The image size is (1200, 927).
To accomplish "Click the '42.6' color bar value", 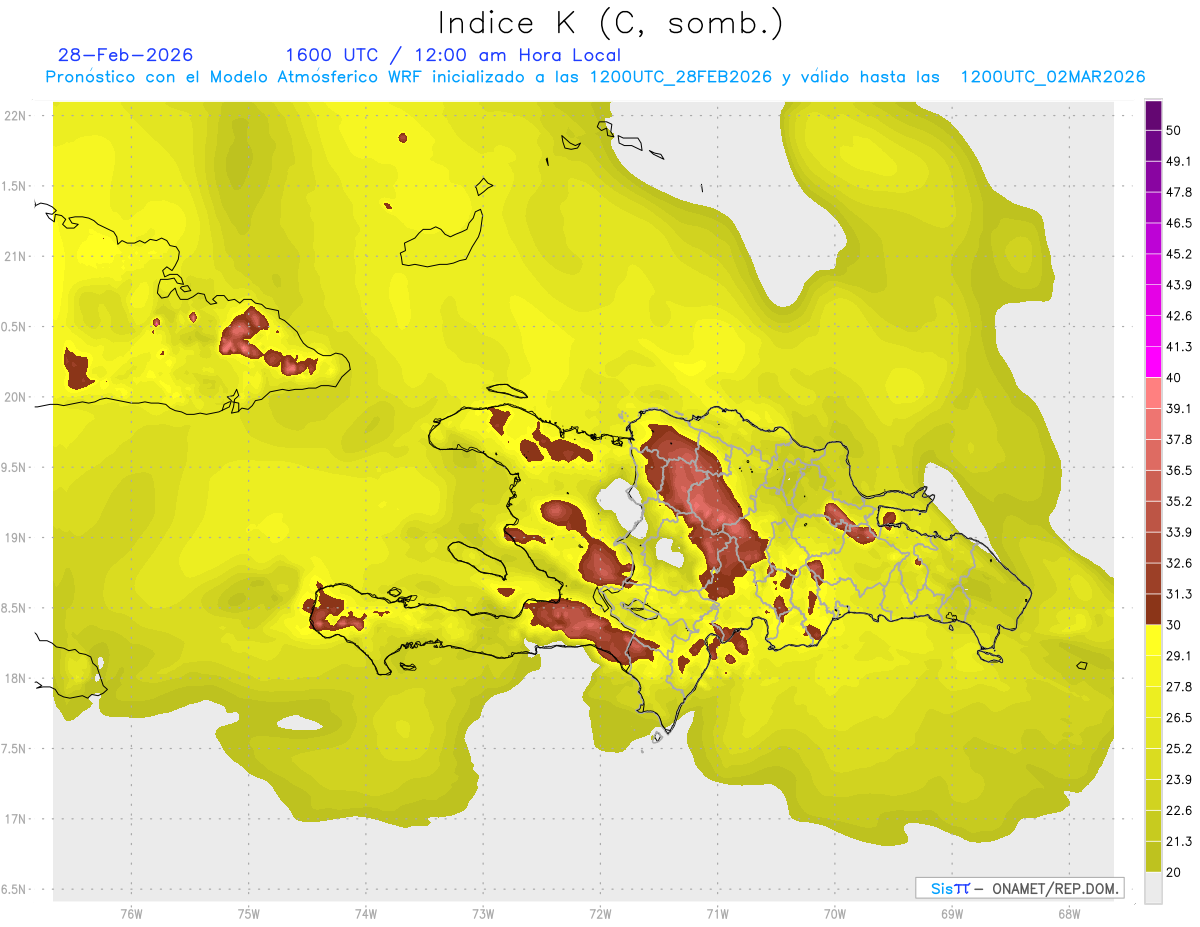I will click(1179, 316).
